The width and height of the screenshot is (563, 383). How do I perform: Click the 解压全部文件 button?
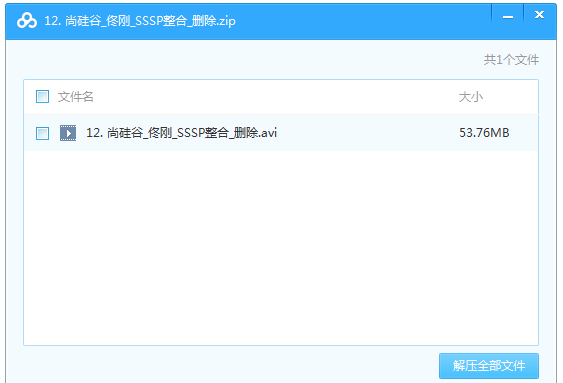click(489, 366)
